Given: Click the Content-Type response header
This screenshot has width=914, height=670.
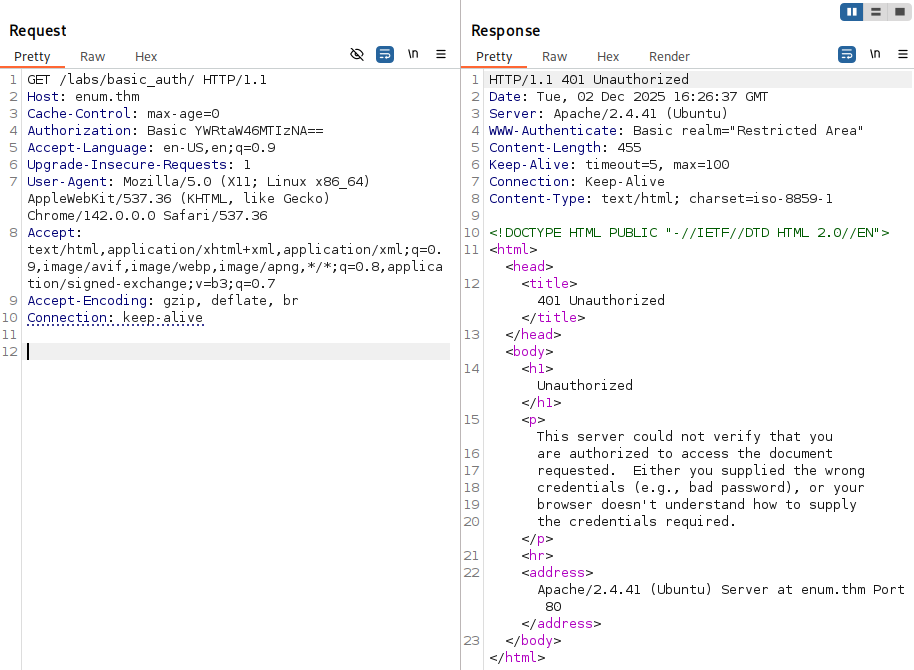Looking at the screenshot, I should pyautogui.click(x=660, y=198).
